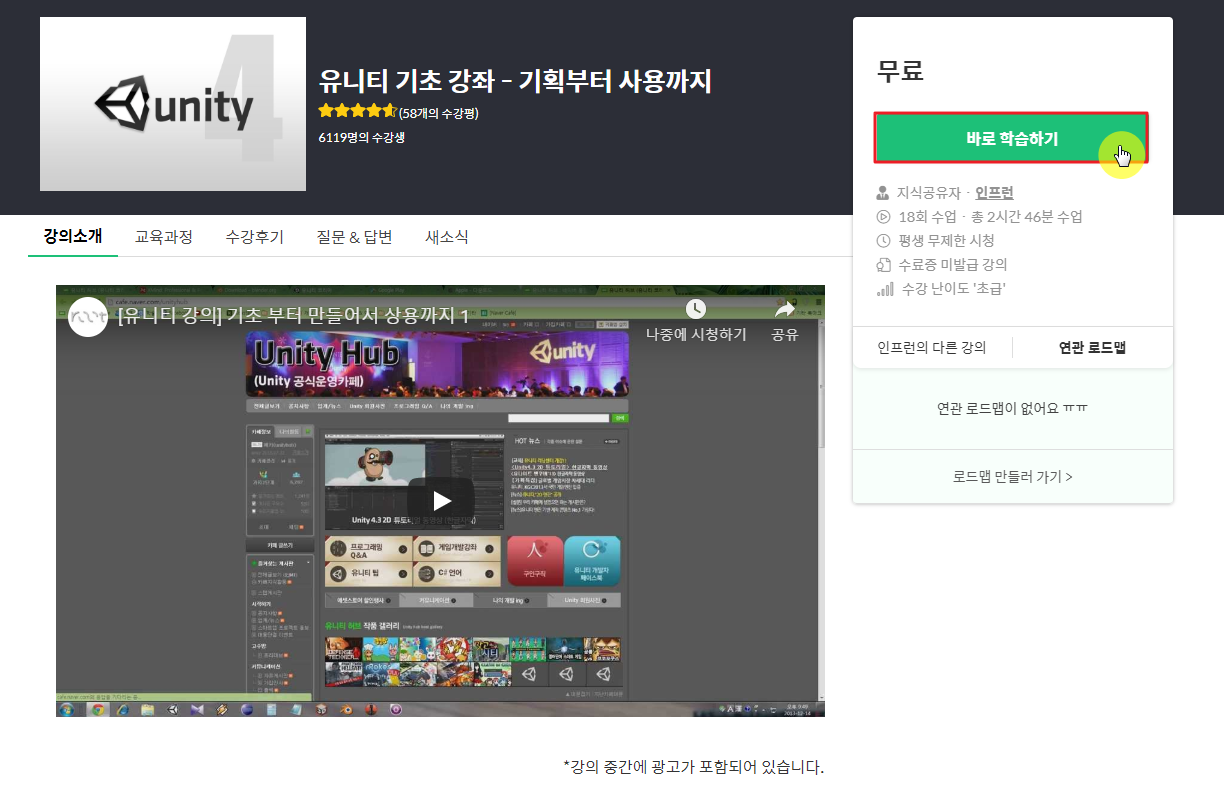Click the green 바로 학습하기 button
Screen dimensions: 1224x800
pos(1011,138)
